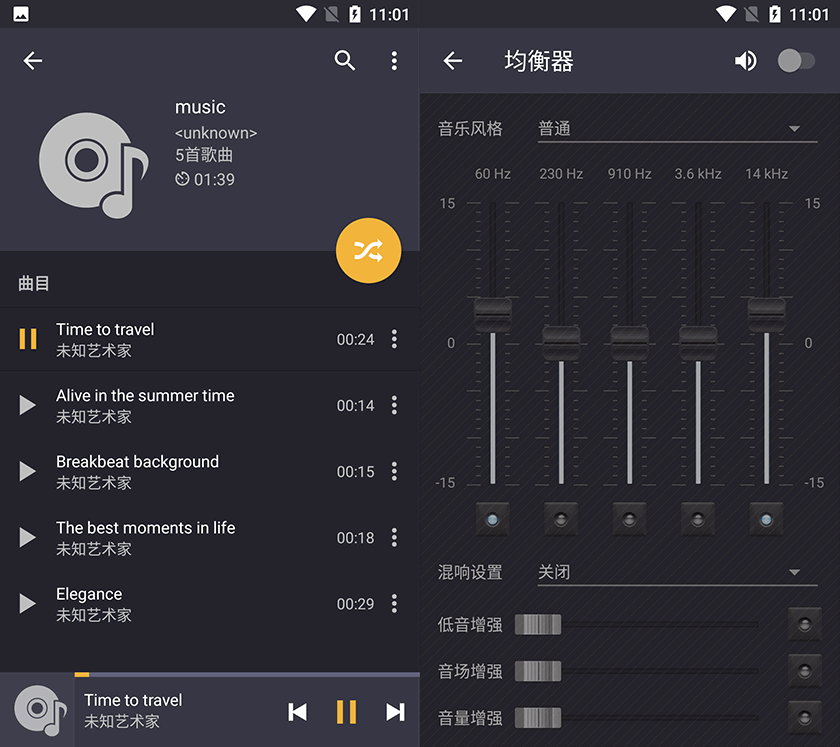840x747 pixels.
Task: Tap the Wi-Fi icon in the left status bar
Action: (x=306, y=13)
